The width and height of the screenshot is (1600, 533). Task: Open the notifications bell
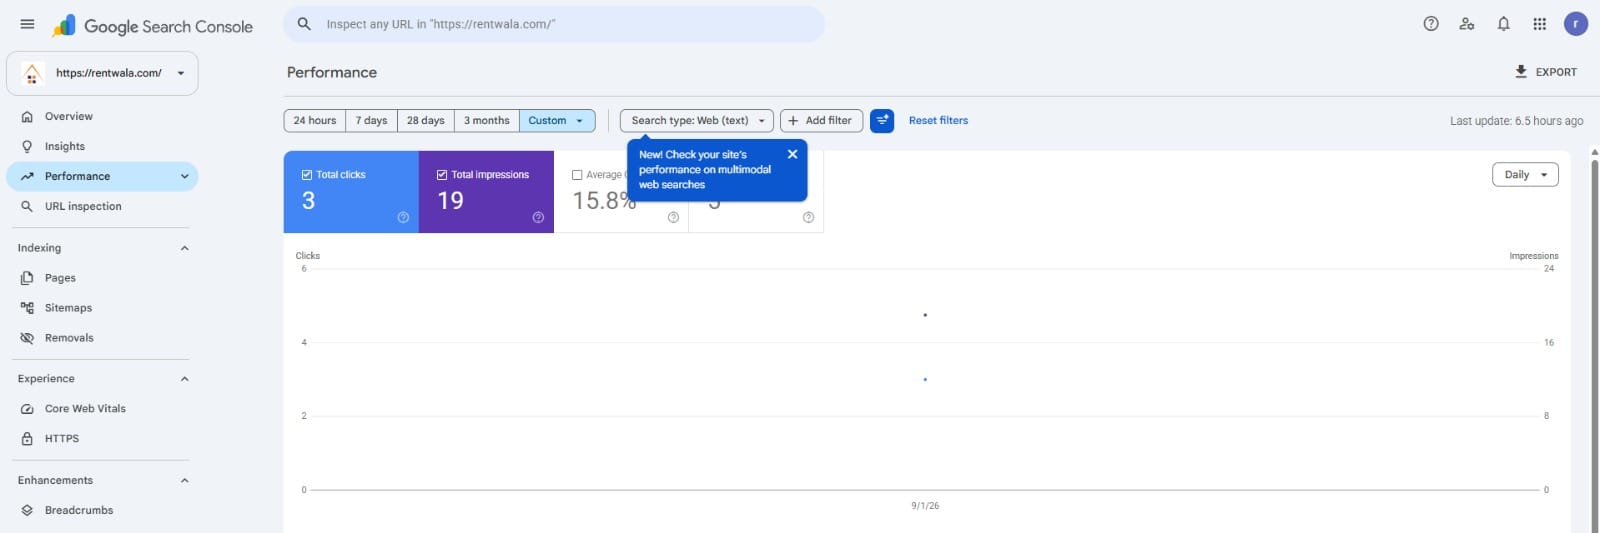coord(1503,24)
